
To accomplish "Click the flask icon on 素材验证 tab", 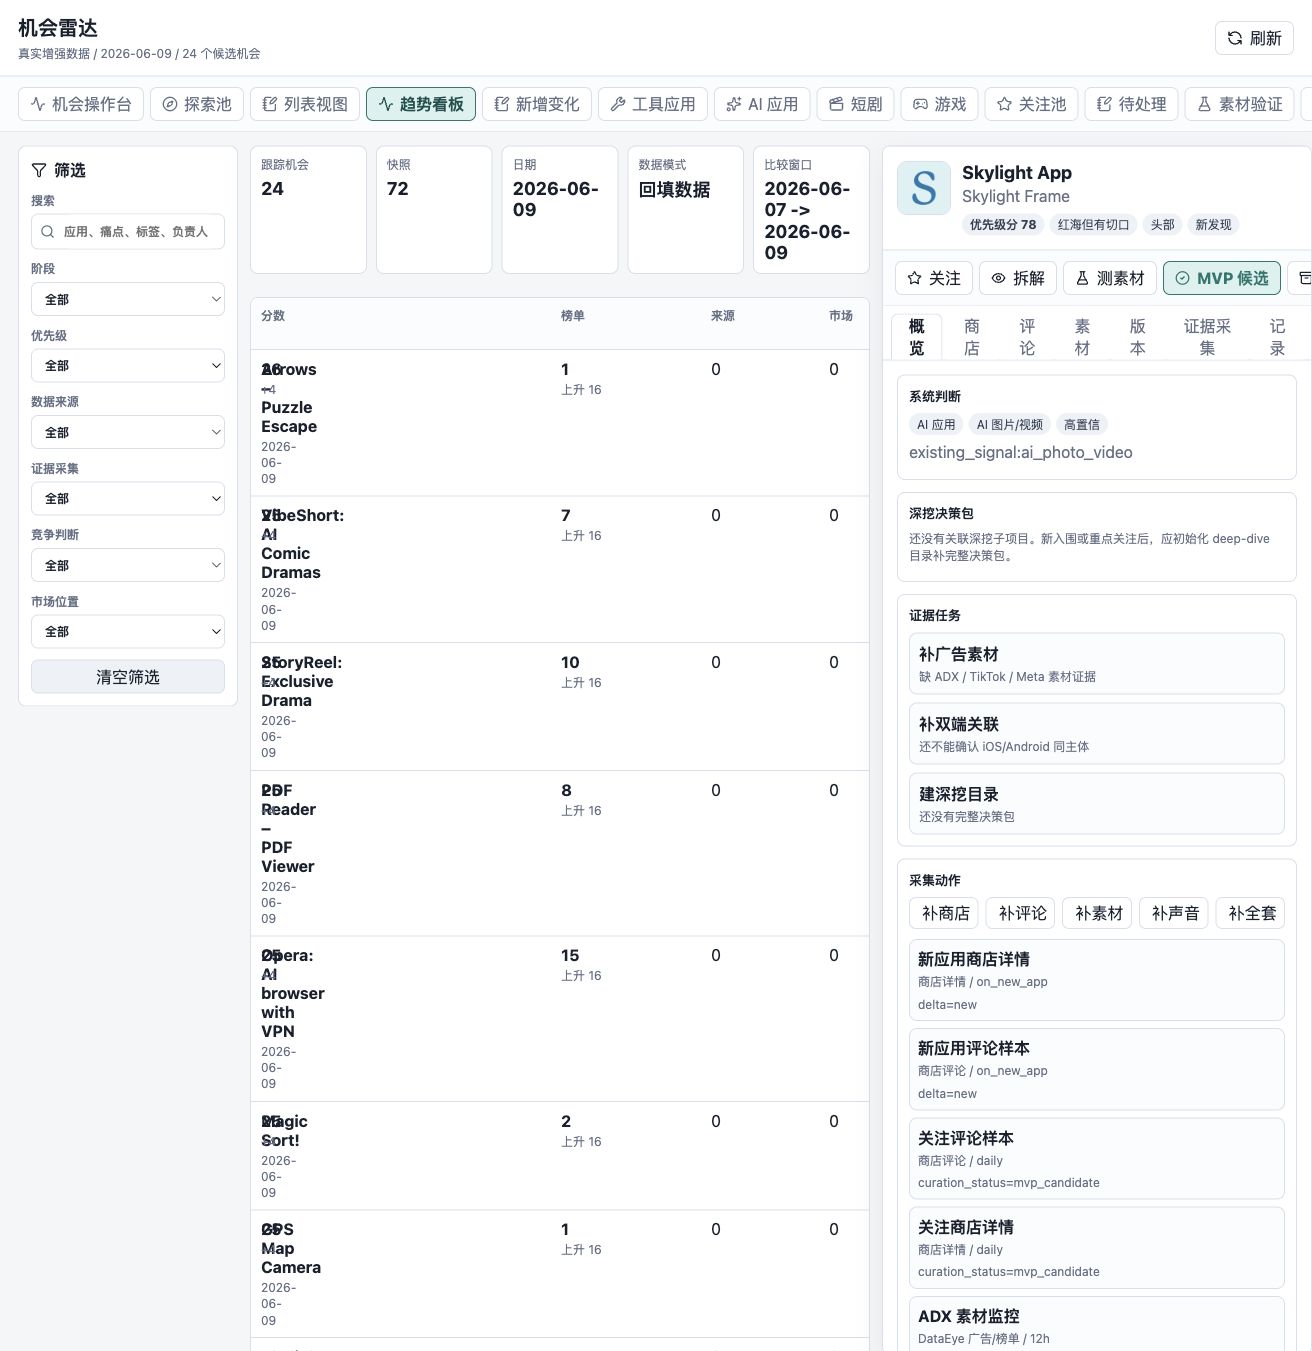I will [x=1204, y=104].
